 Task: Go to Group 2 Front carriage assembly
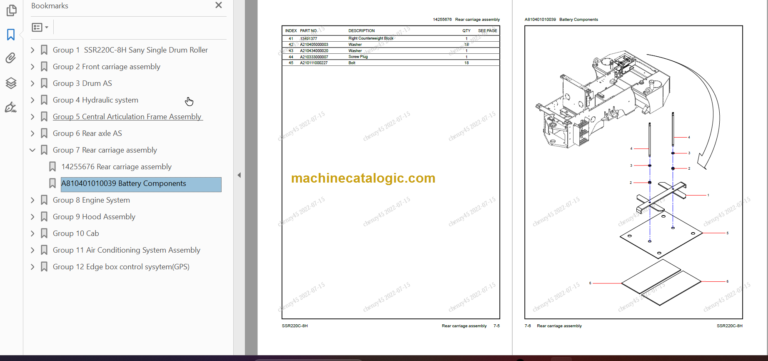click(x=106, y=67)
